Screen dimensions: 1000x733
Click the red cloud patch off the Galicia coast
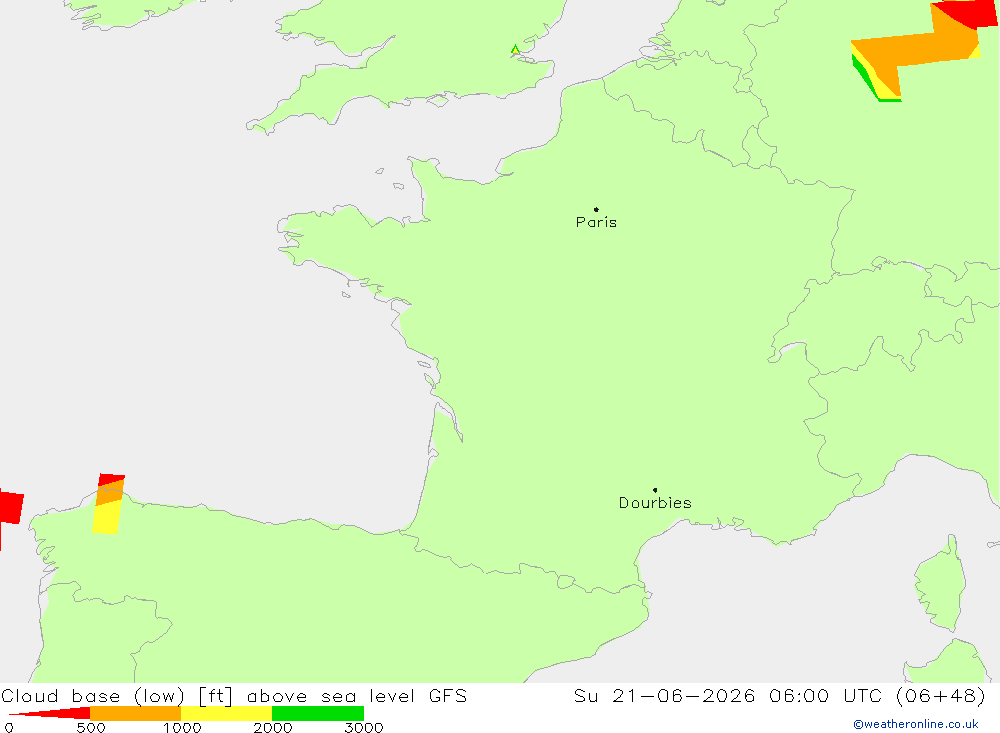tap(11, 507)
